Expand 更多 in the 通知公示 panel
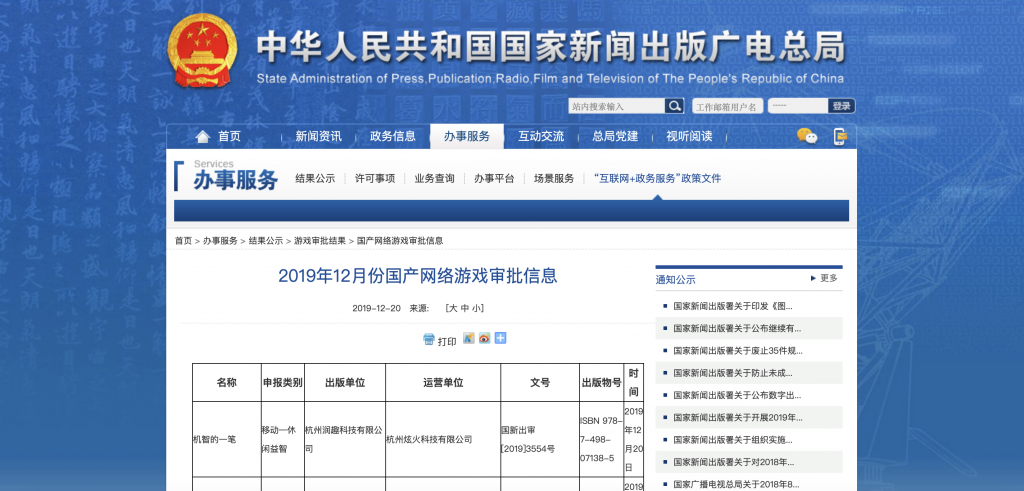1024x491 pixels. click(824, 278)
